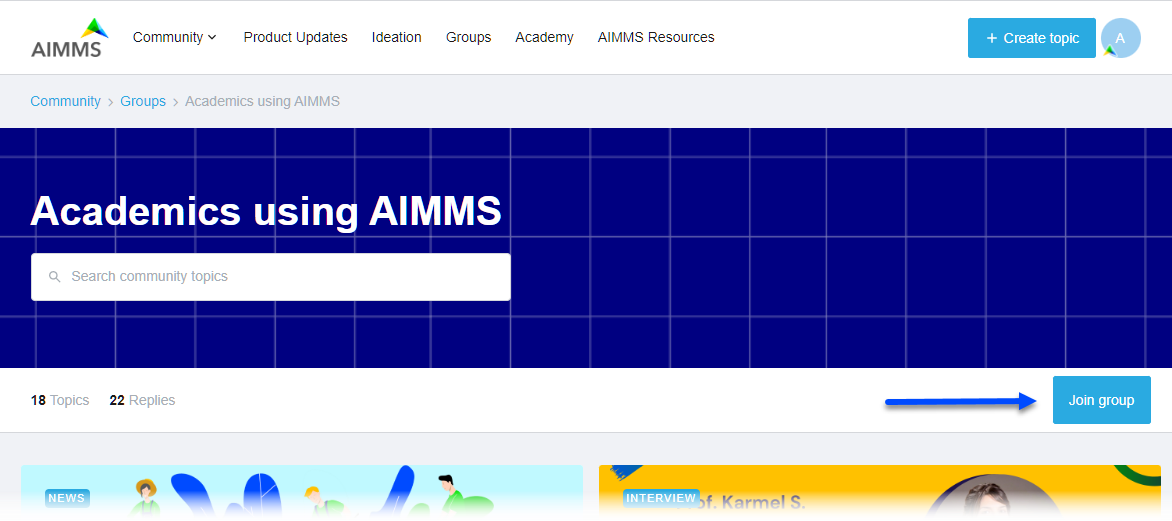
Task: Follow the Groups breadcrumb link
Action: click(x=143, y=101)
